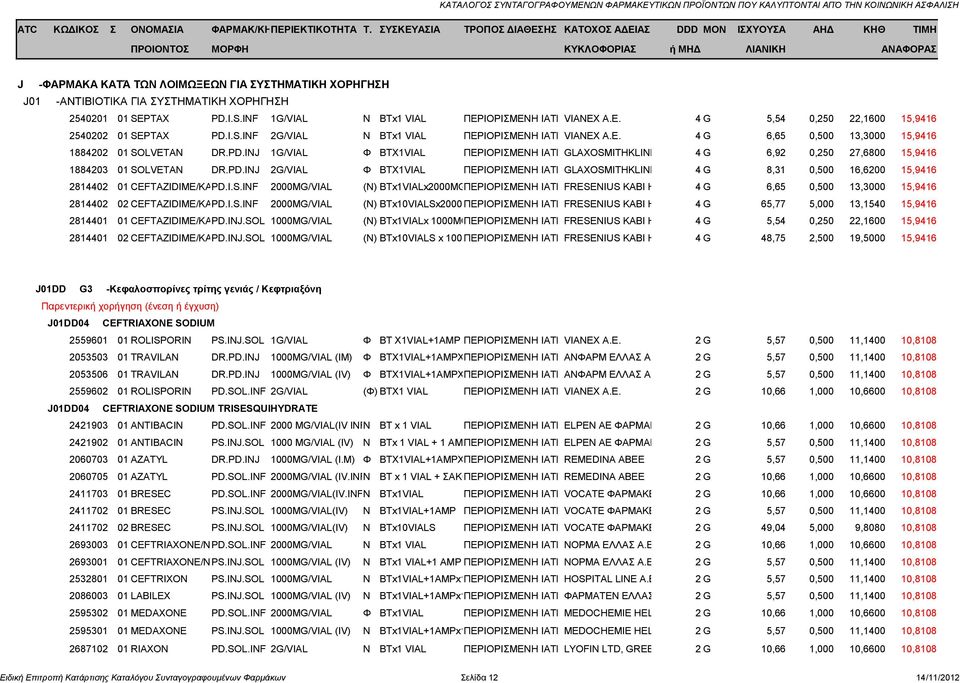Select the product name RIAXON
This screenshot has height=683, width=960.
(149, 649)
